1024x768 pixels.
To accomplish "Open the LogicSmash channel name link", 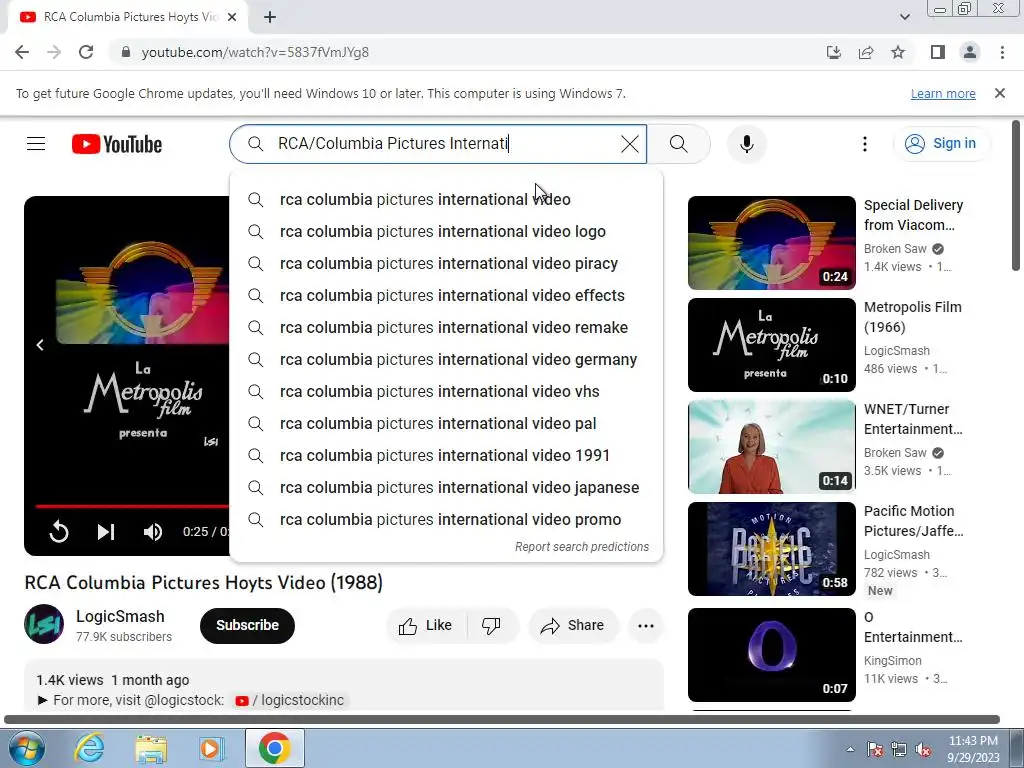I will (120, 616).
